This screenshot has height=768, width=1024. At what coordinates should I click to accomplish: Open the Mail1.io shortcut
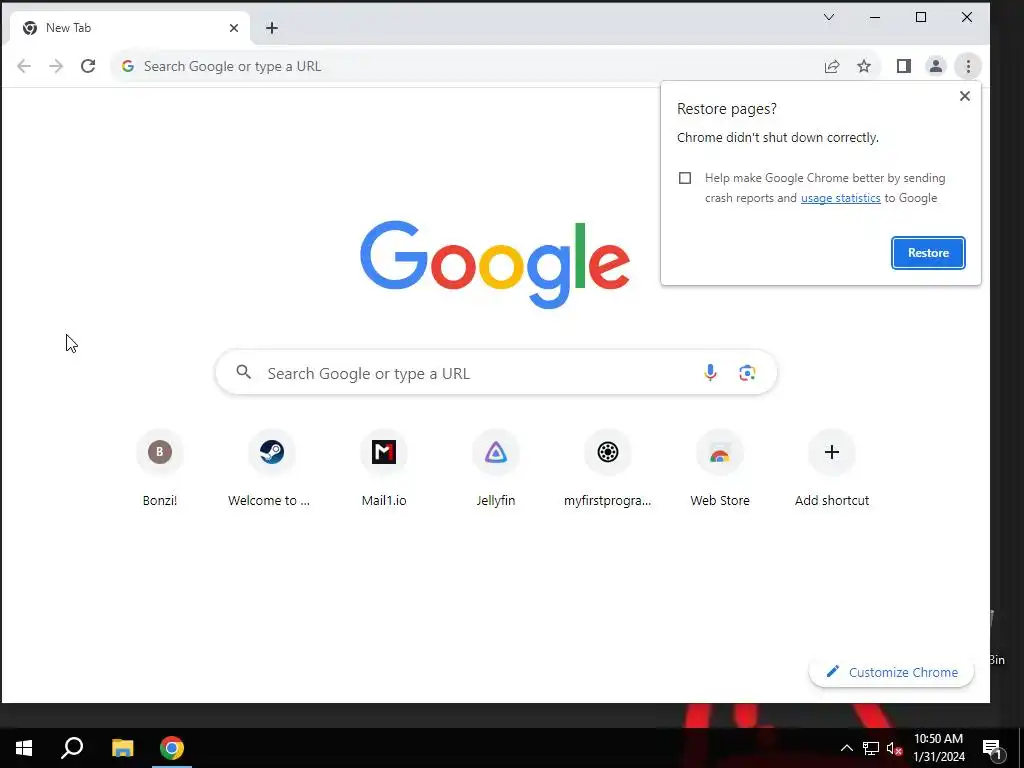point(384,468)
